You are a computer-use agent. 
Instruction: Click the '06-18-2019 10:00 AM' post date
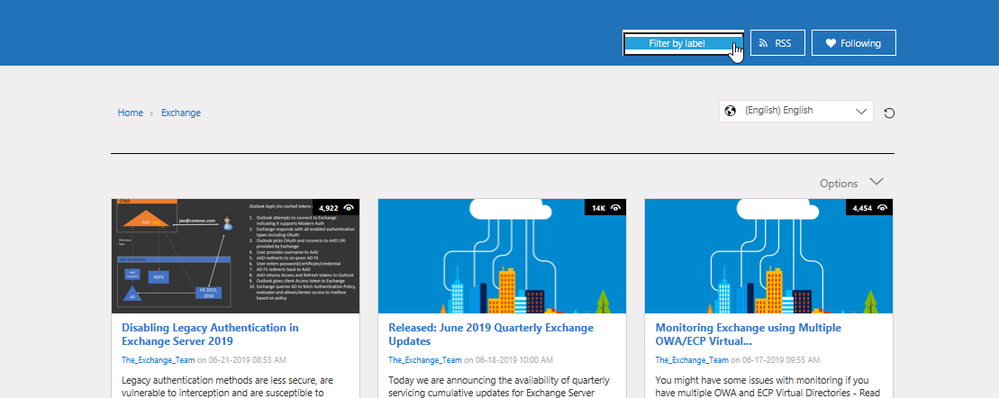[x=514, y=360]
